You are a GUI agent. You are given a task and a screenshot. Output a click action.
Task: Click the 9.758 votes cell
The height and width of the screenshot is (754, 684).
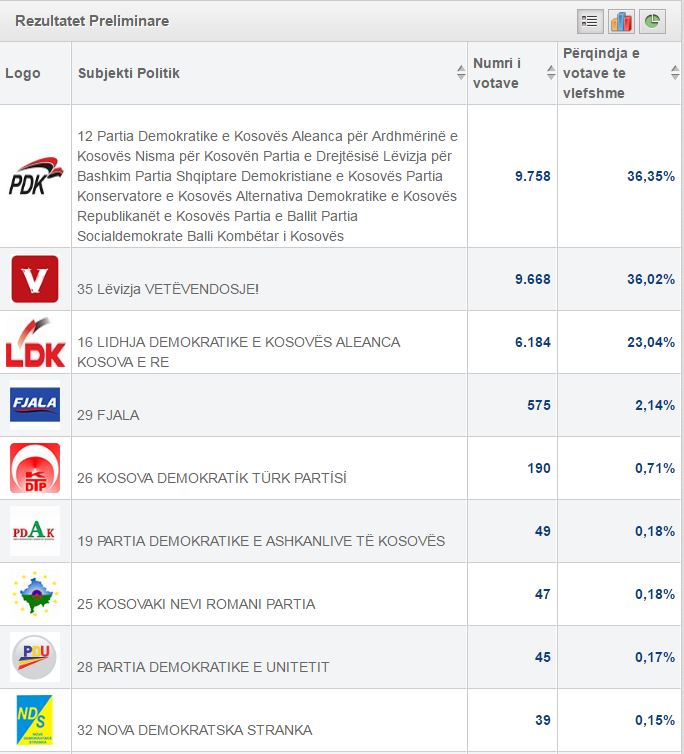[532, 176]
